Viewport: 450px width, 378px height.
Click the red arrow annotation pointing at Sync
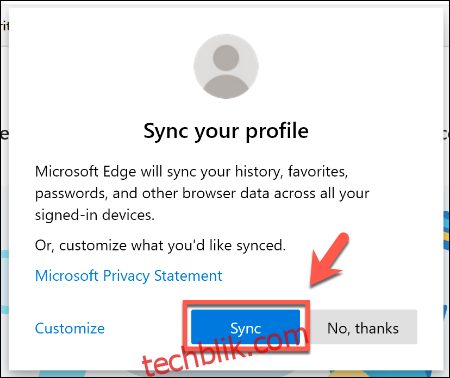329,260
